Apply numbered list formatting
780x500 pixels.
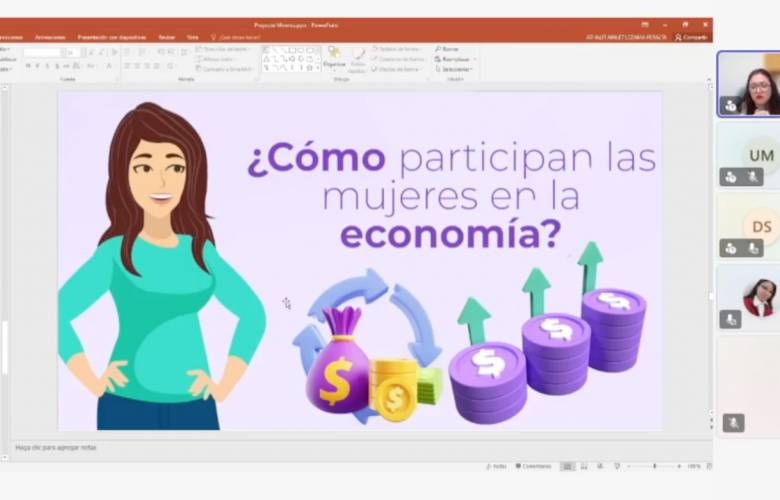[x=142, y=52]
